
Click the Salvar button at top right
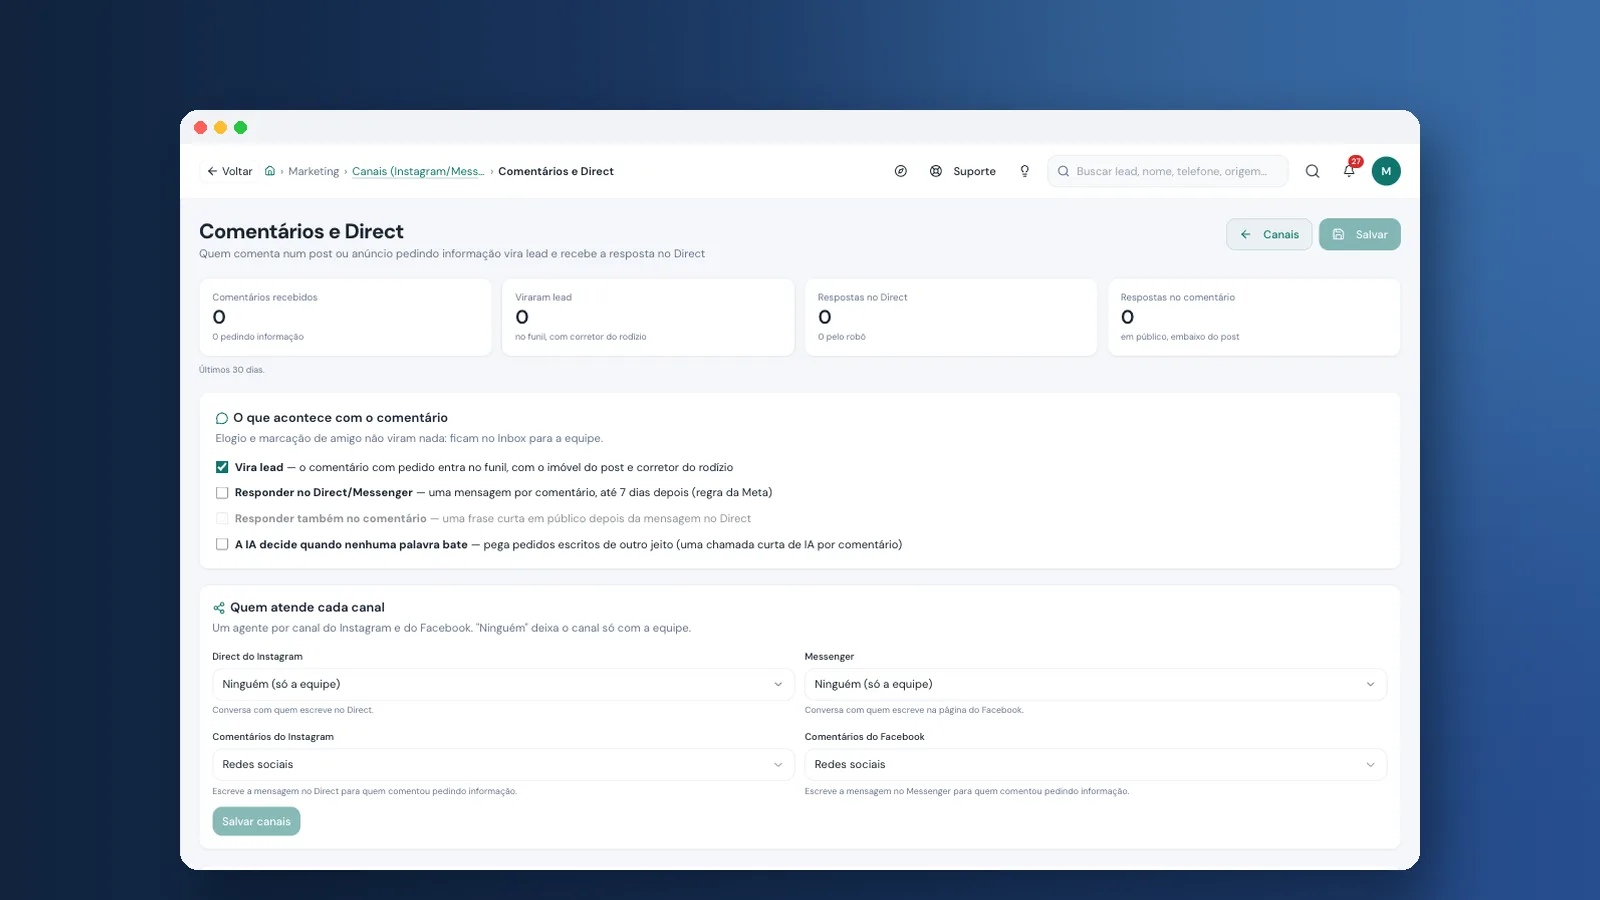pyautogui.click(x=1359, y=234)
